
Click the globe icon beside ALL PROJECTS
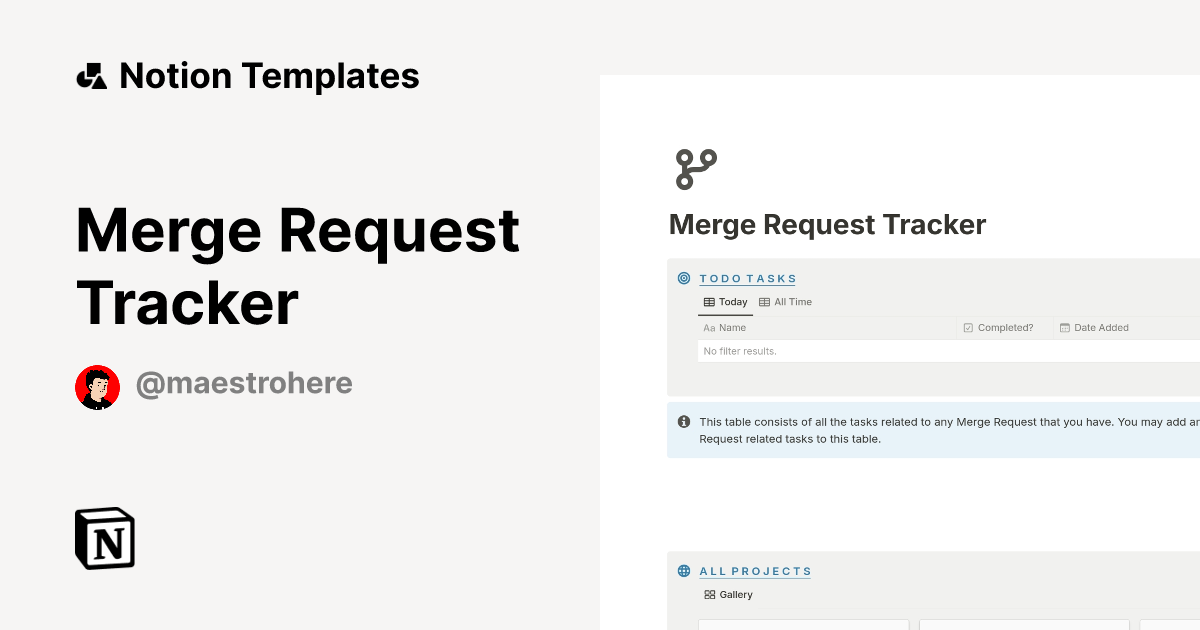[683, 571]
